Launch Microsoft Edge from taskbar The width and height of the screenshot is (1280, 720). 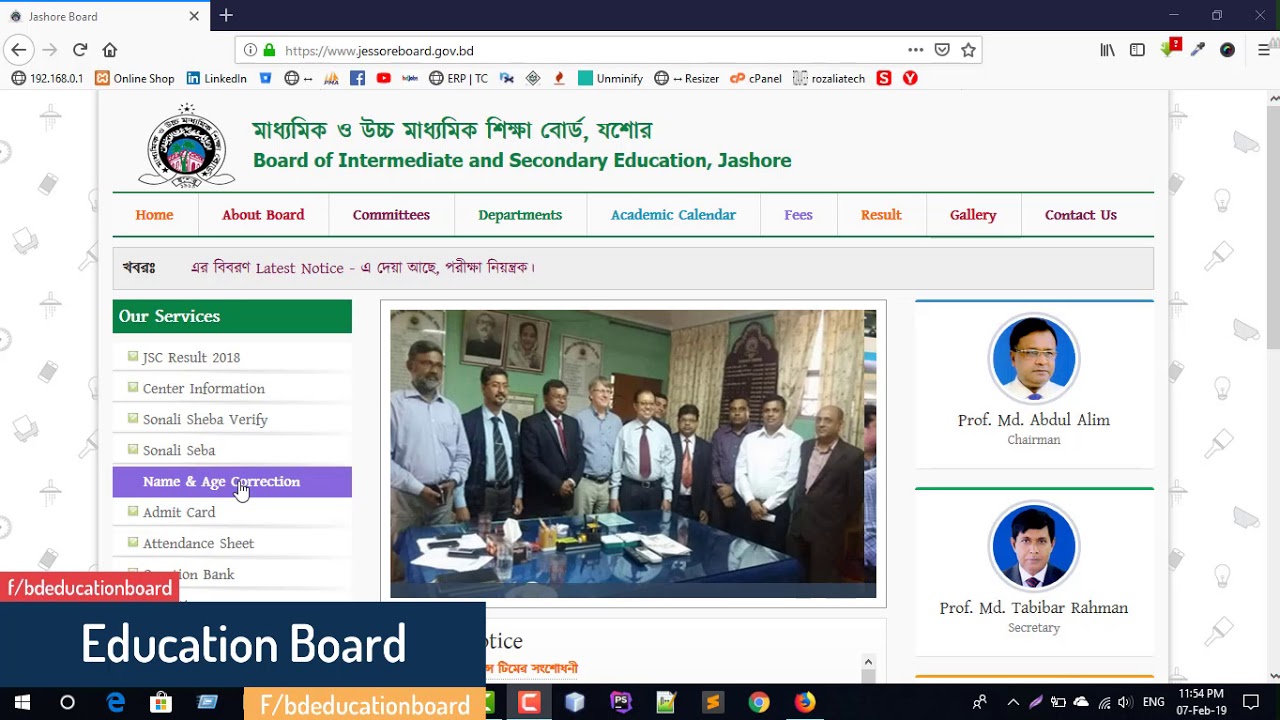[116, 702]
